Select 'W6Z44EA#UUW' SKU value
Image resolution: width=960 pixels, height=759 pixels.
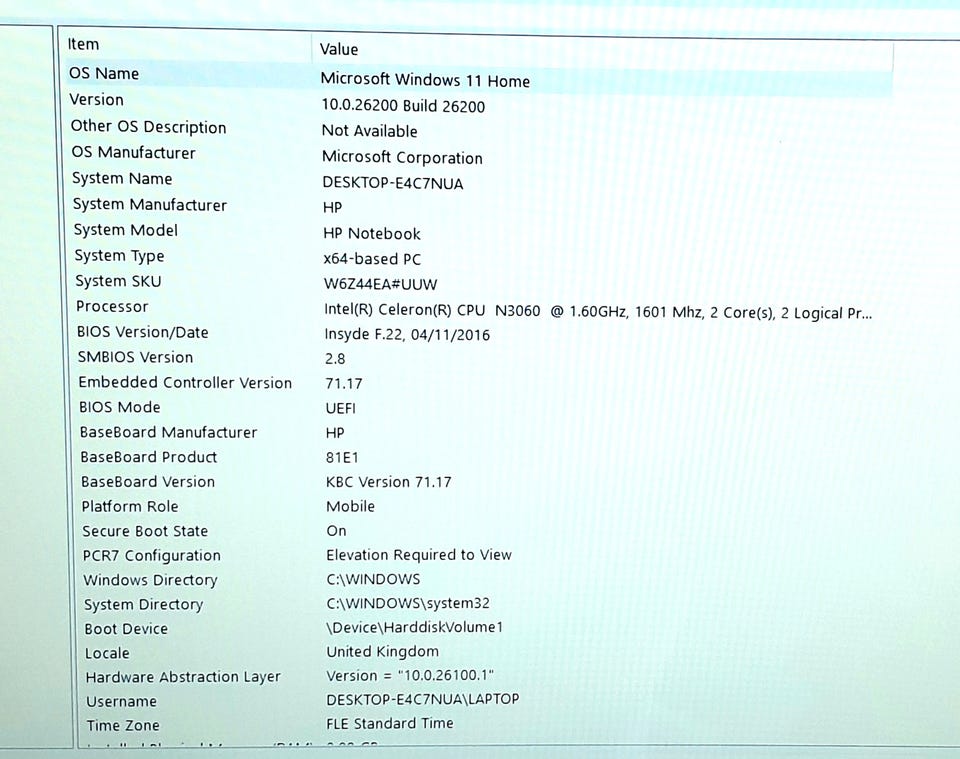click(x=380, y=284)
